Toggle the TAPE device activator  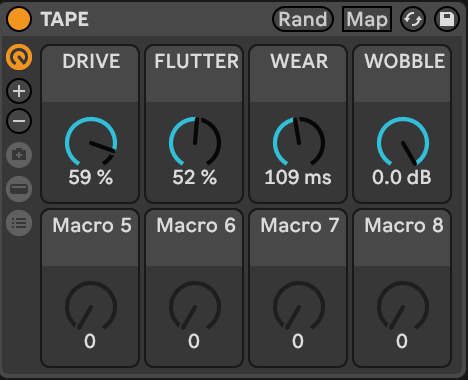tap(19, 19)
